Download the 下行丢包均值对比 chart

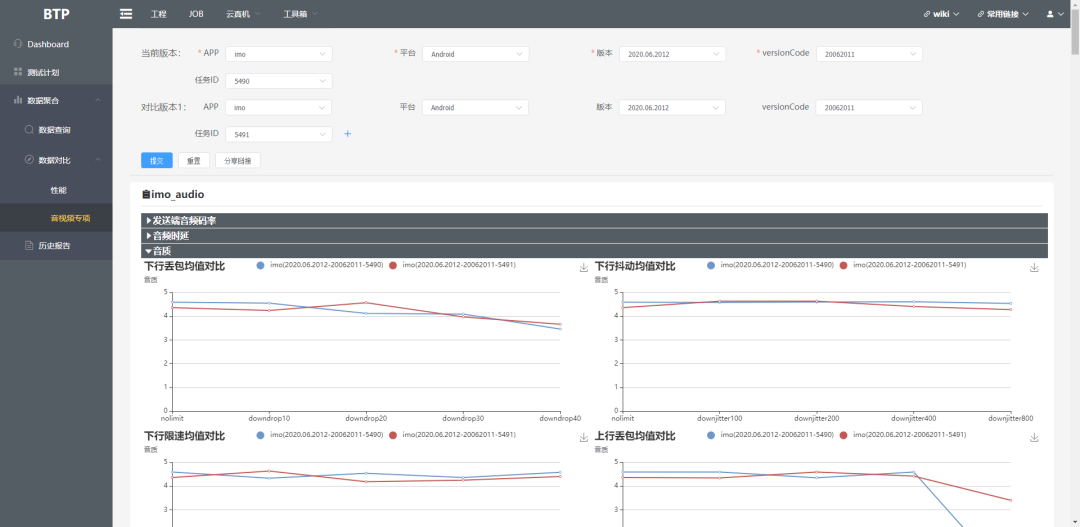pyautogui.click(x=584, y=267)
